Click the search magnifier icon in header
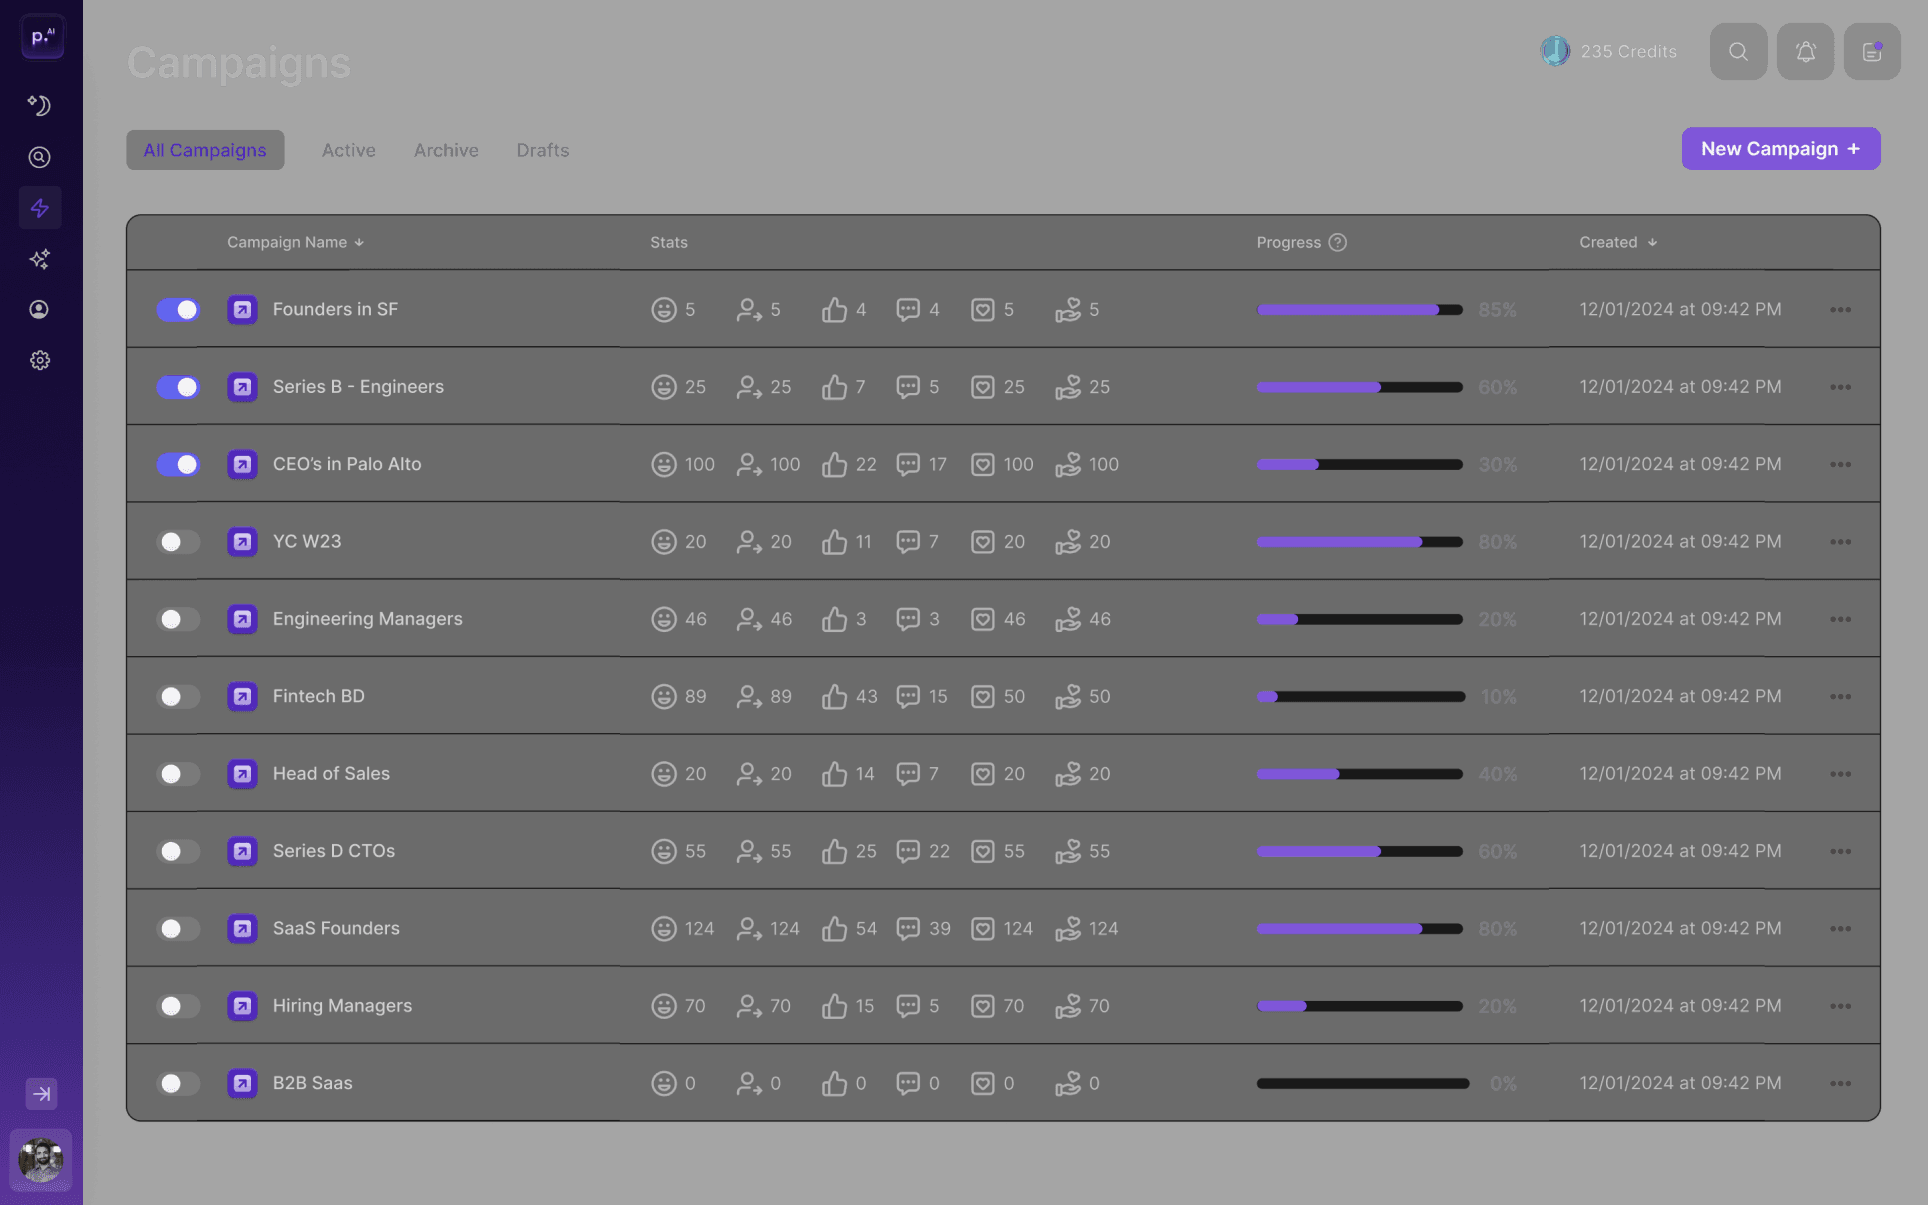This screenshot has height=1205, width=1928. (x=1738, y=52)
